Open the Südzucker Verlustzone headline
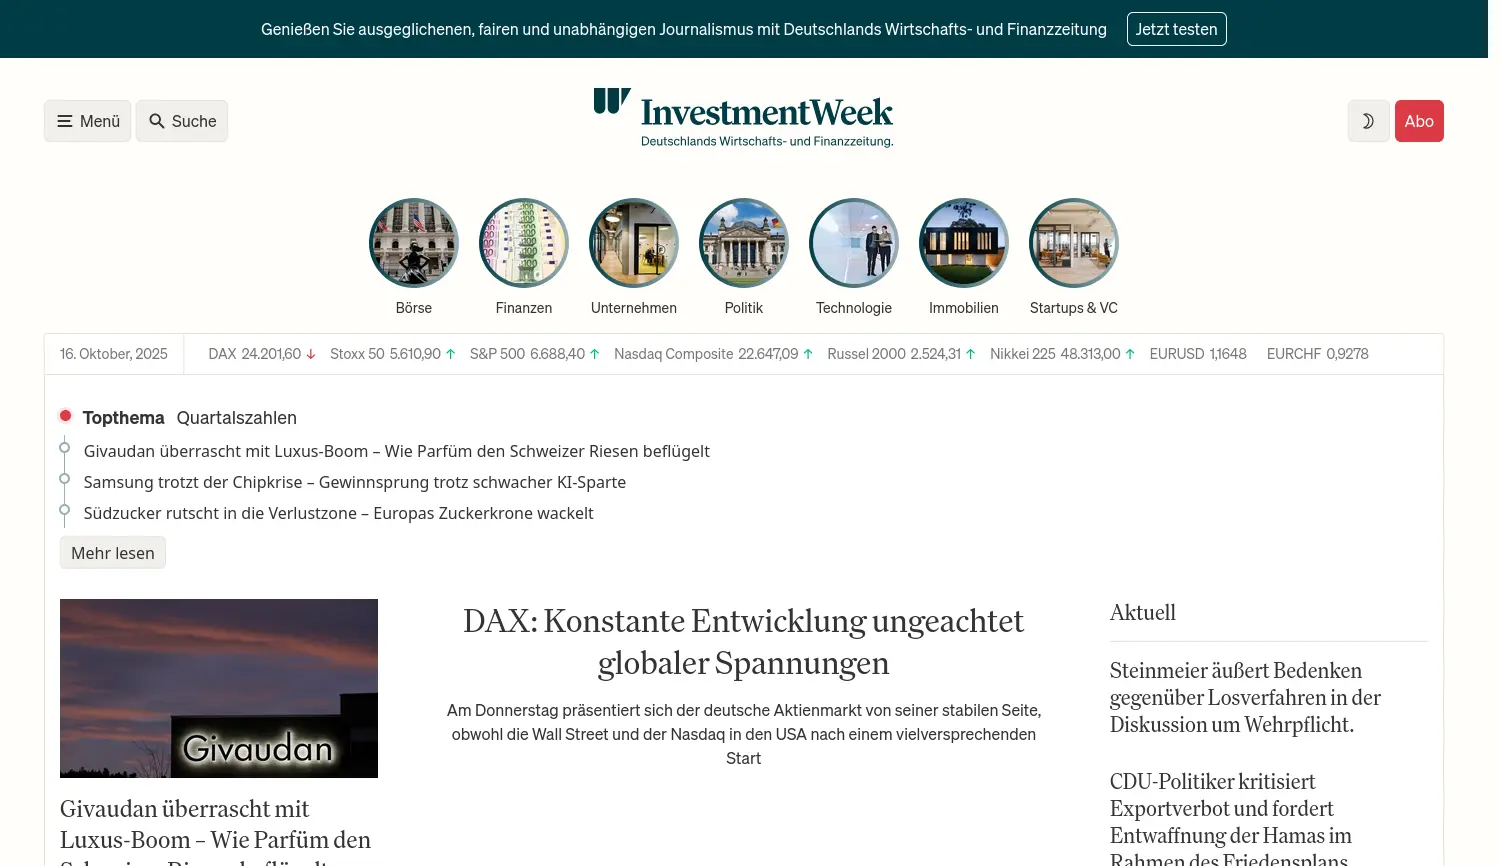 [x=338, y=513]
